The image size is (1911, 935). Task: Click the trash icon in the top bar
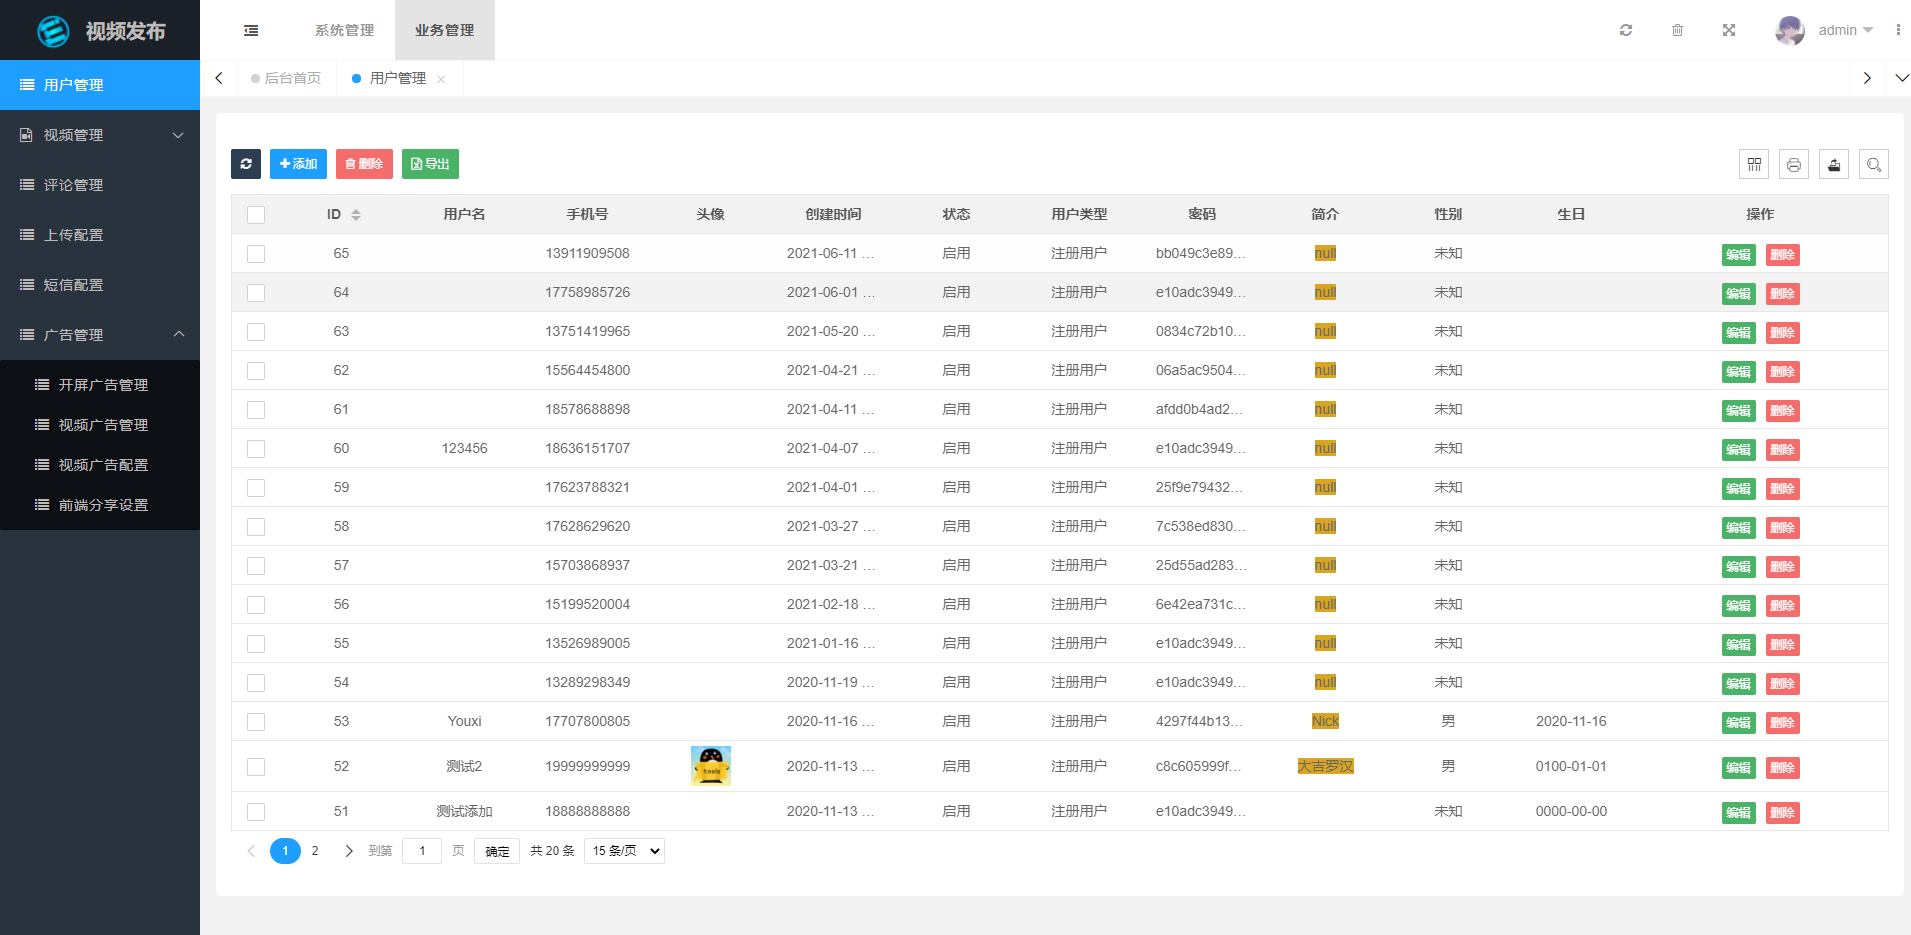pos(1678,30)
